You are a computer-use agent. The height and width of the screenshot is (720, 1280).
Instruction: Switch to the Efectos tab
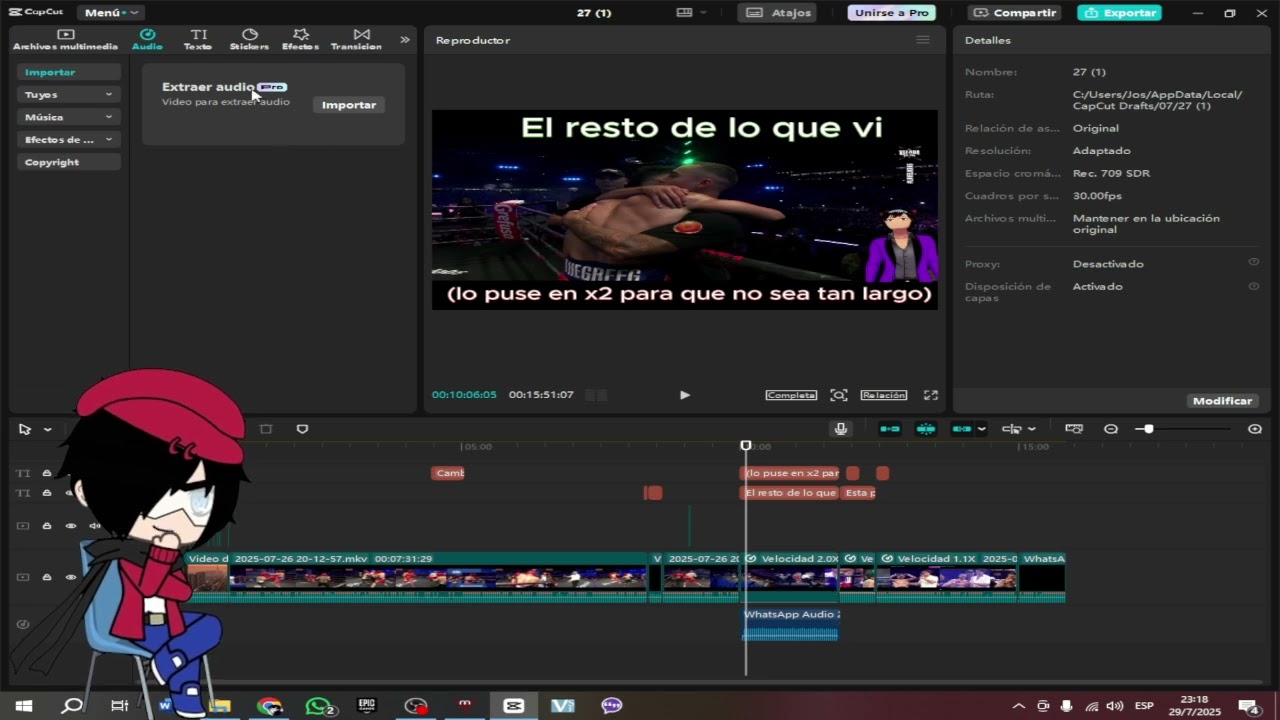300,40
